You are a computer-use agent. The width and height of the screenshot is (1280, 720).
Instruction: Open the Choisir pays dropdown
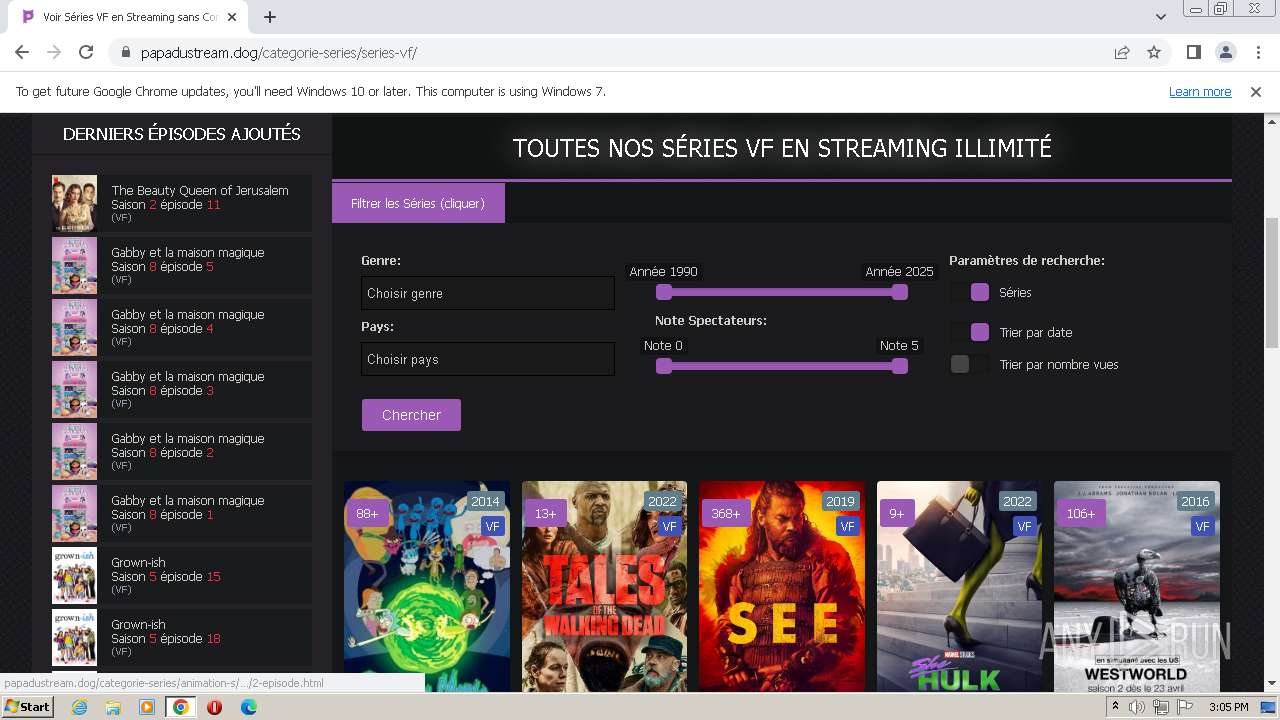488,359
